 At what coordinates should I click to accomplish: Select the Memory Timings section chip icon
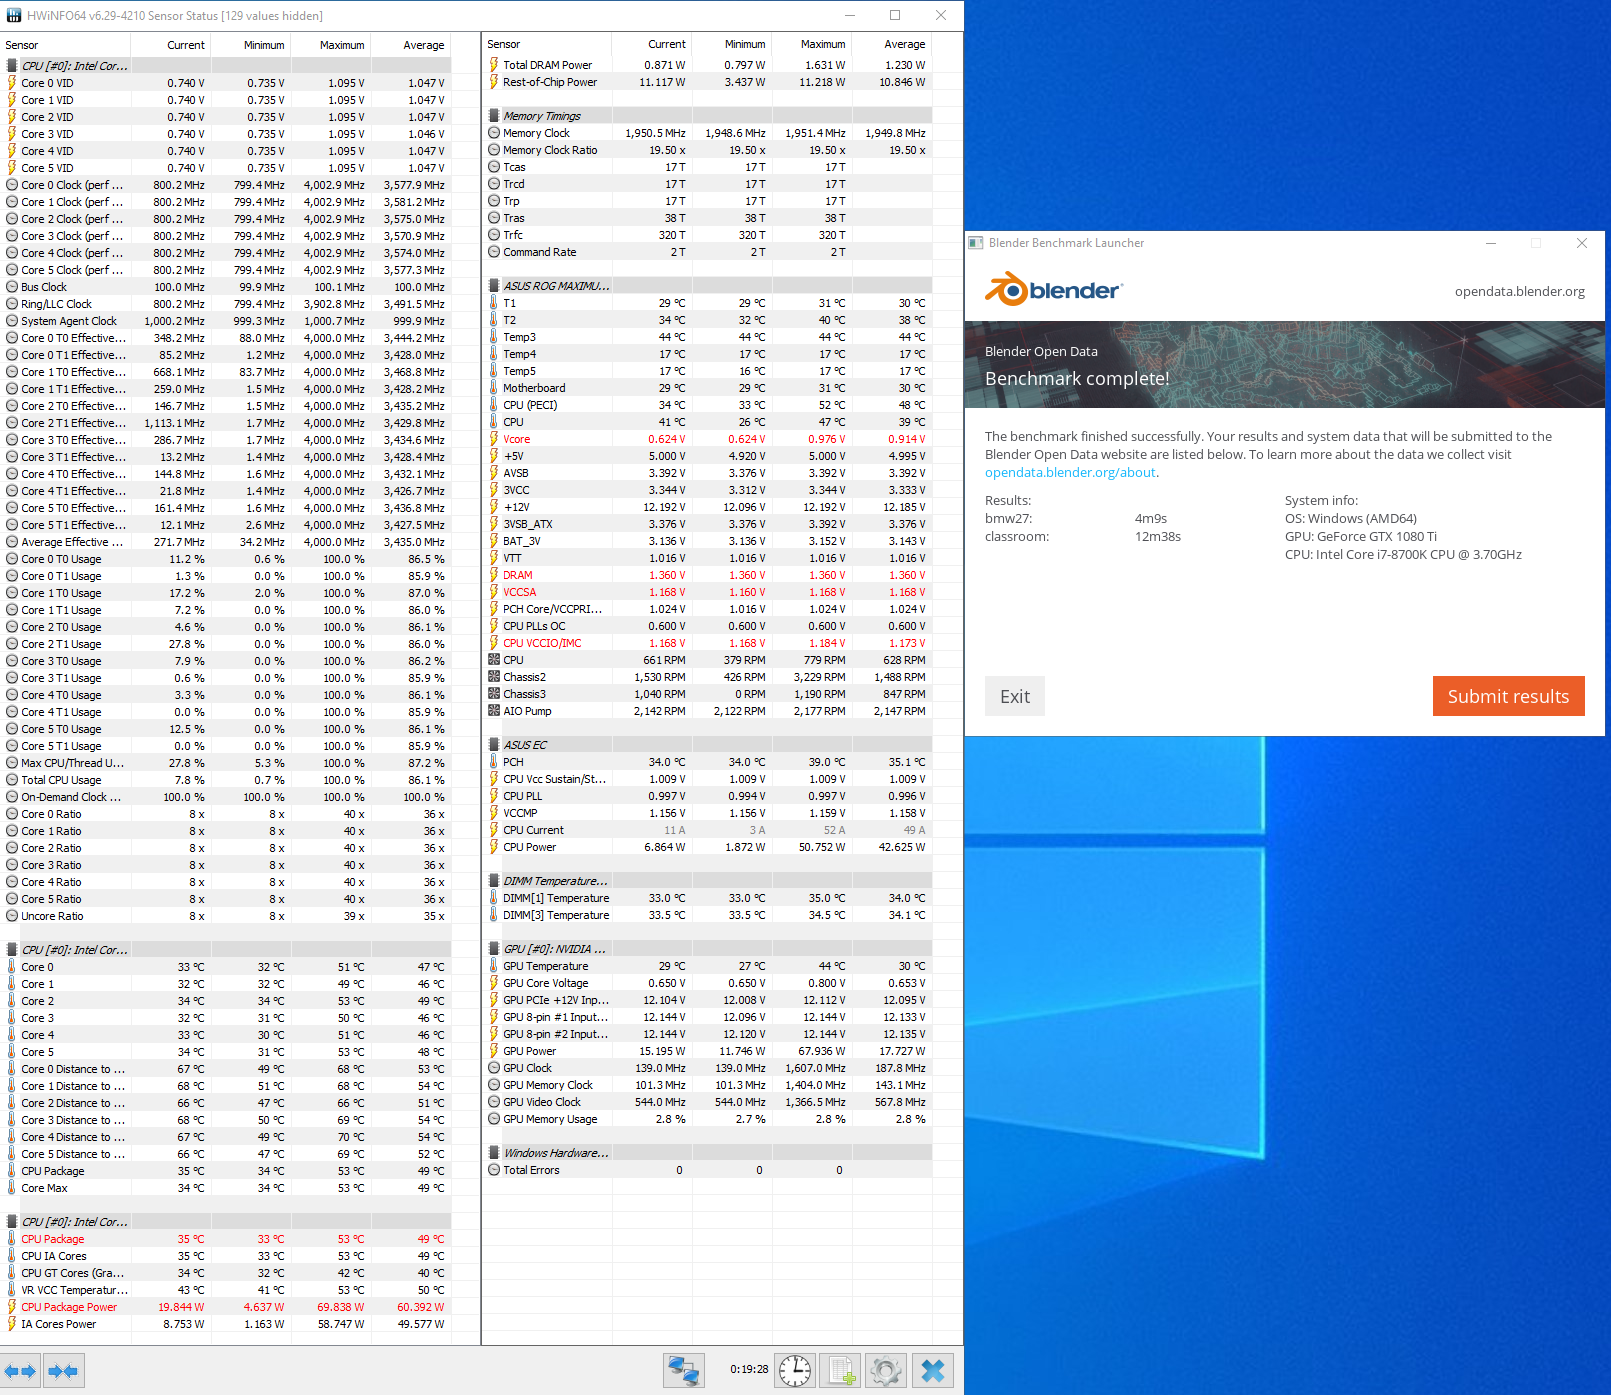[x=494, y=116]
